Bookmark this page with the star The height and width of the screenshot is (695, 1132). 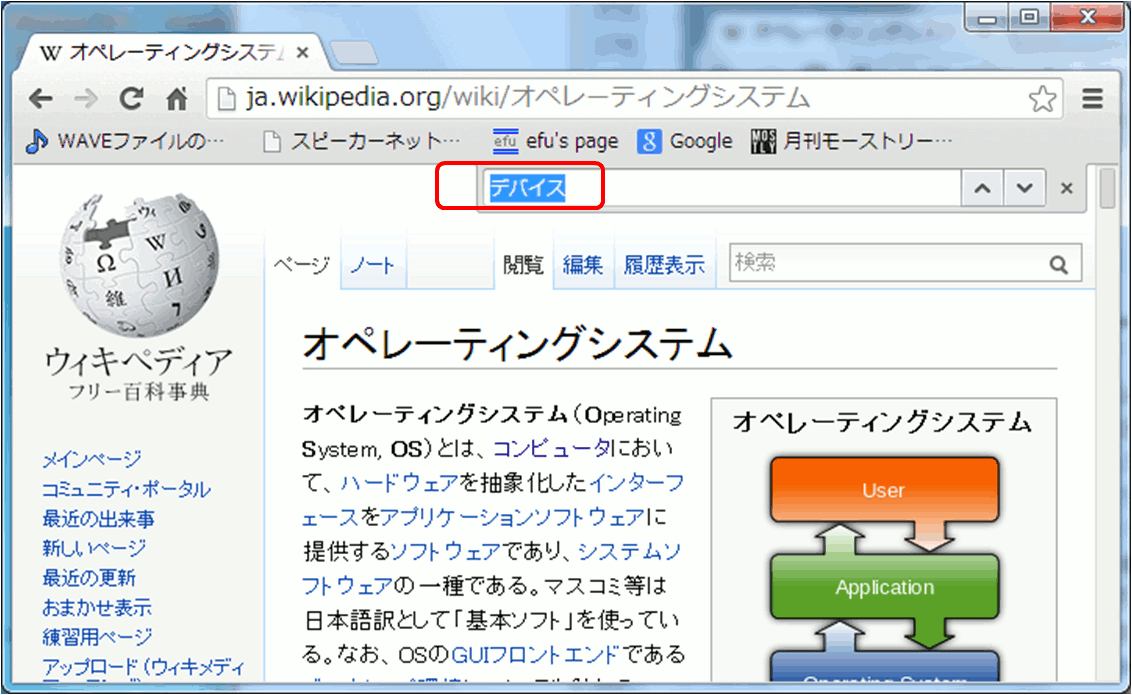1042,98
